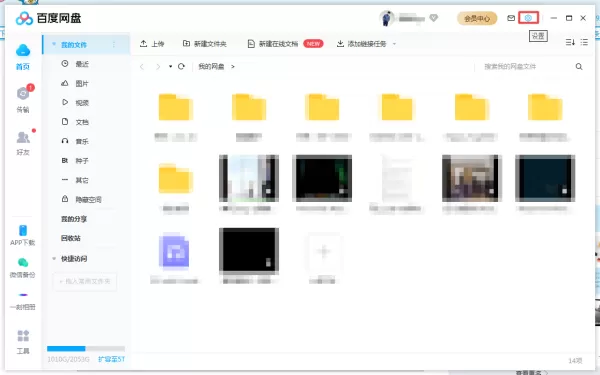Viewport: 600px width, 375px height.
Task: Open the 设置 gear icon
Action: [x=528, y=18]
